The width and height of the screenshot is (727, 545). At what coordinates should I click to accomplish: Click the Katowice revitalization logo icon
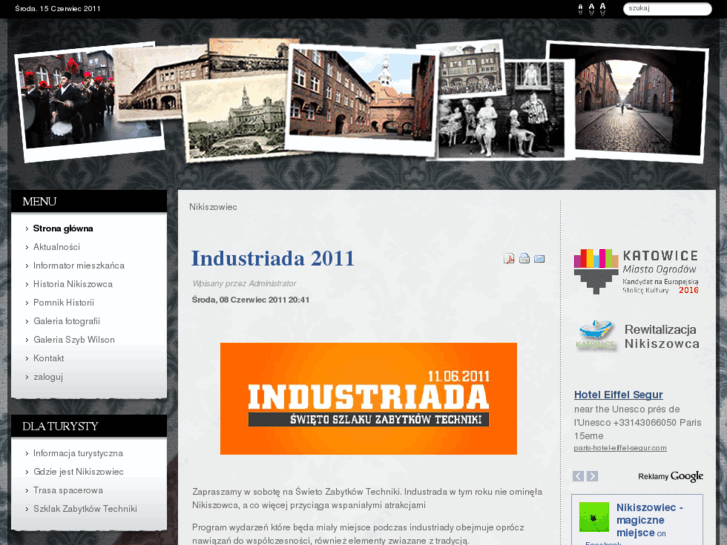click(x=596, y=335)
